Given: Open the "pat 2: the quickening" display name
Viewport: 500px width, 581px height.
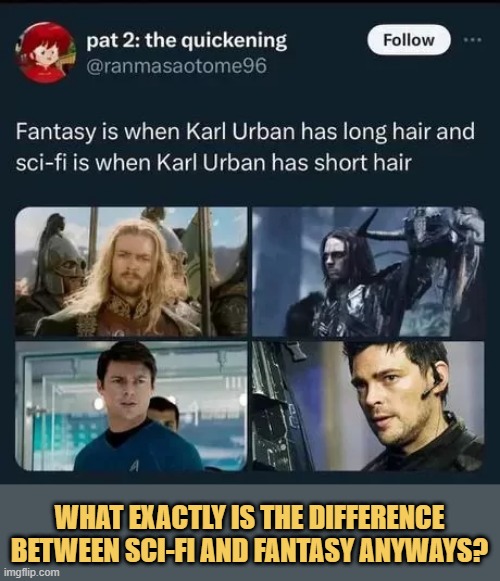Looking at the screenshot, I should (x=186, y=40).
